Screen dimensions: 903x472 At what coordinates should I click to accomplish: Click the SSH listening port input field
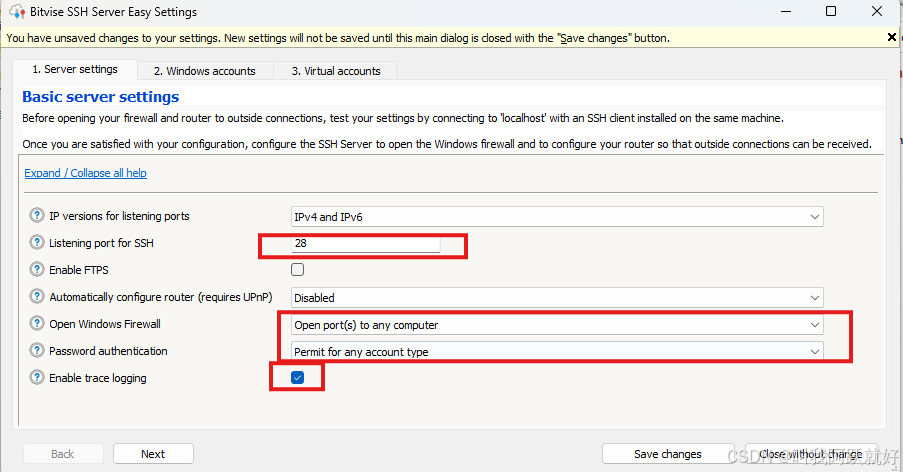click(x=365, y=243)
